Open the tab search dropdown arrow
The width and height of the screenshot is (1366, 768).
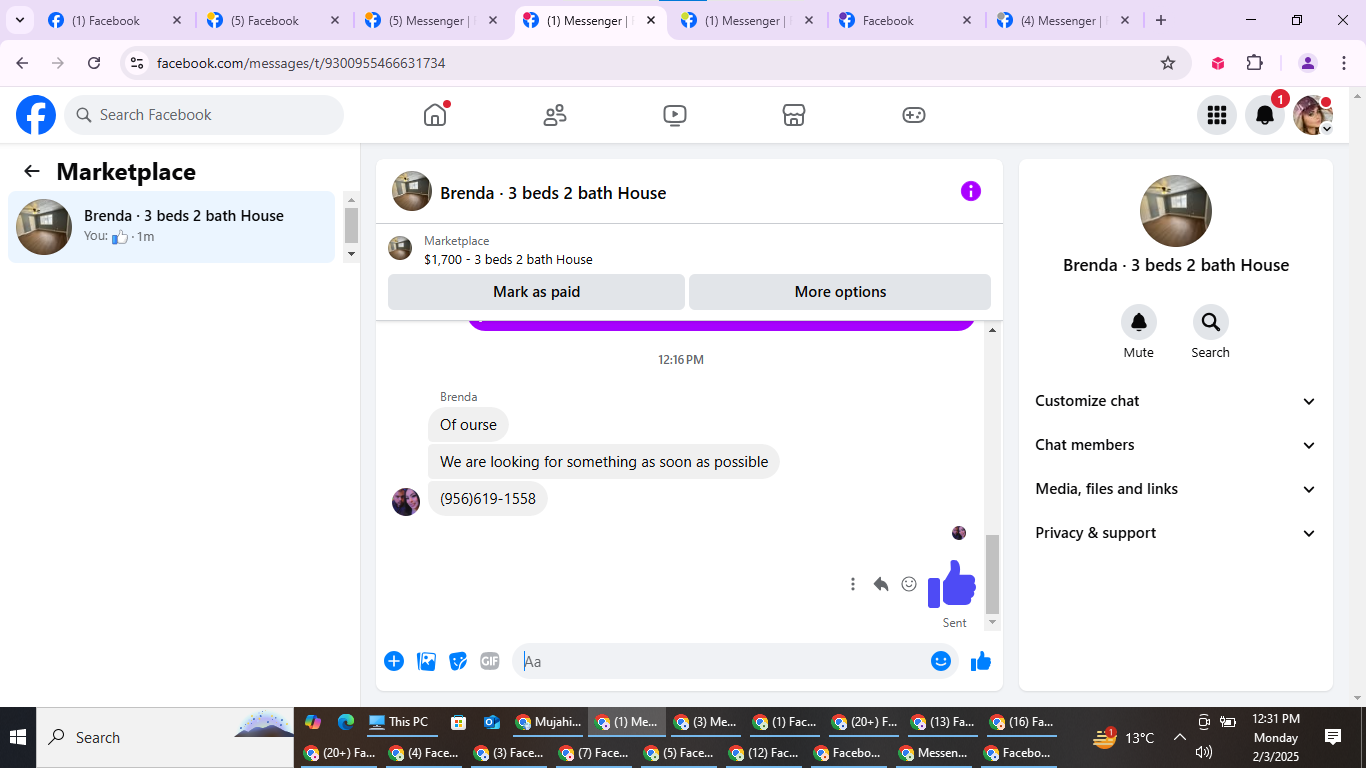[19, 20]
